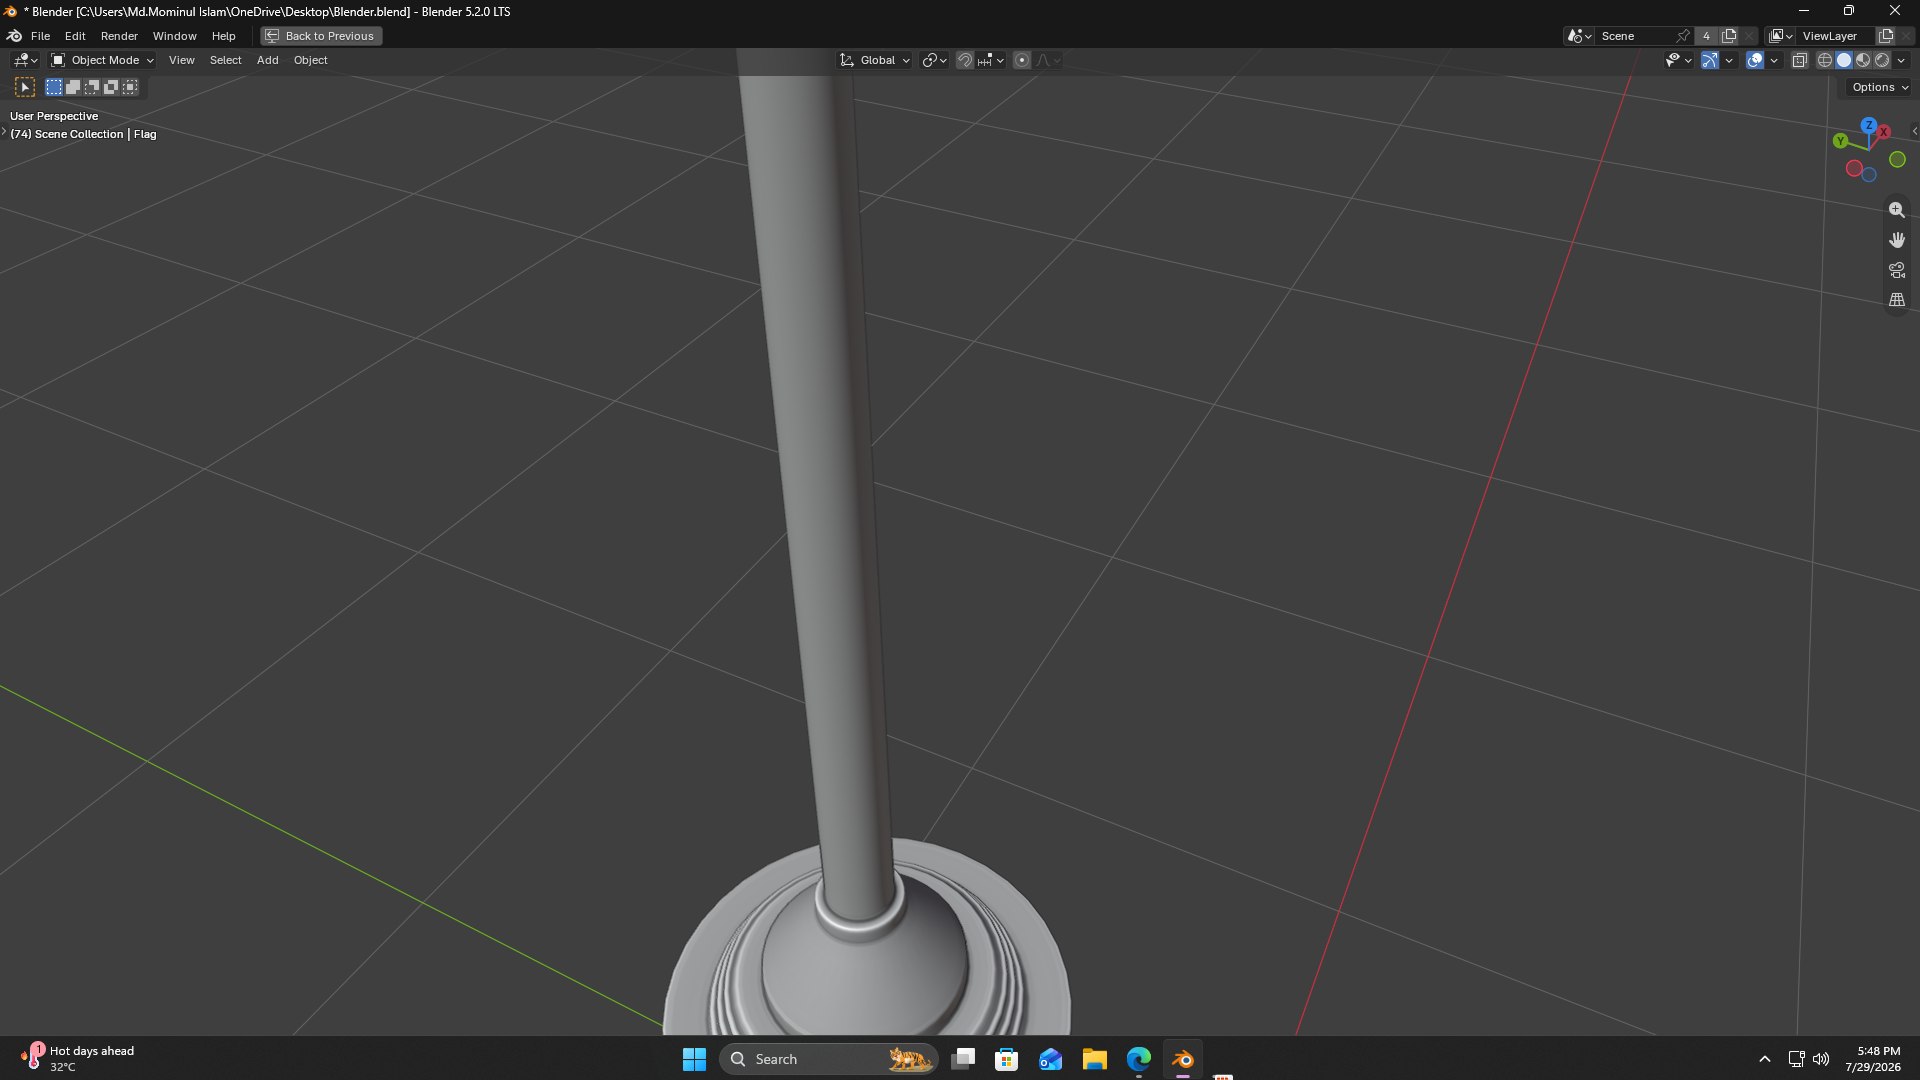The image size is (1920, 1080).
Task: Toggle X-Ray mode
Action: tap(1800, 60)
